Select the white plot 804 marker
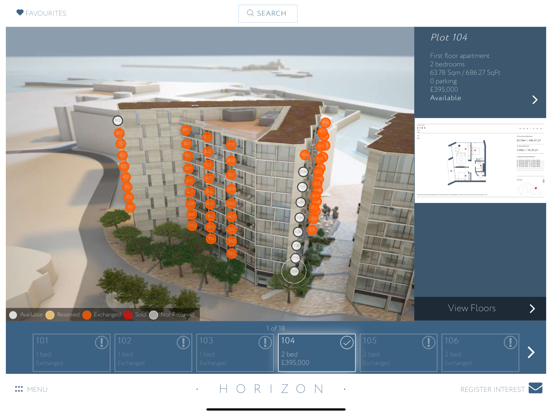Viewport: 552px width, 414px height. point(303,172)
